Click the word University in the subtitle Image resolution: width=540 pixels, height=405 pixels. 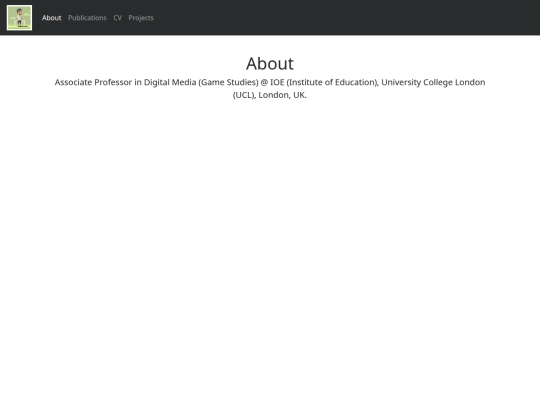click(401, 83)
